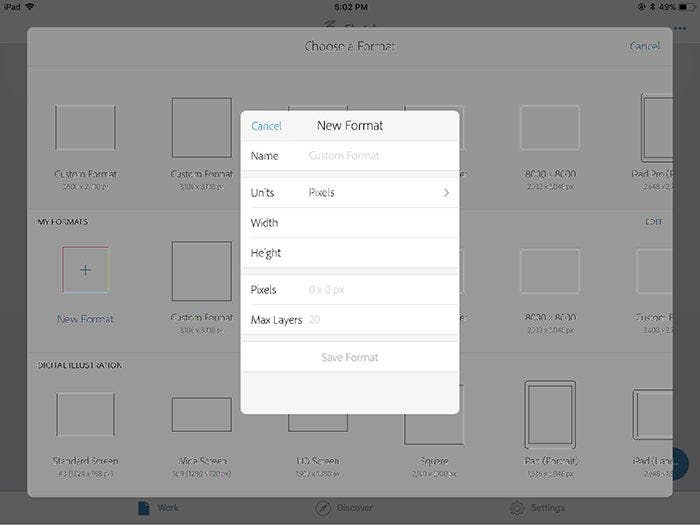Choose the Square format icon

coord(433,416)
